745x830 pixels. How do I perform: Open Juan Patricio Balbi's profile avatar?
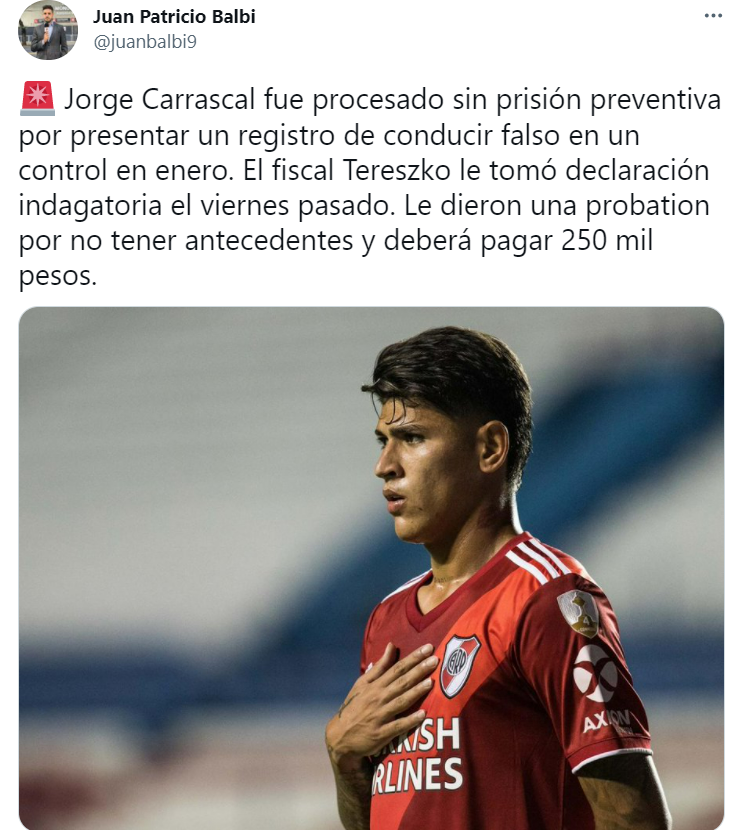(x=48, y=30)
